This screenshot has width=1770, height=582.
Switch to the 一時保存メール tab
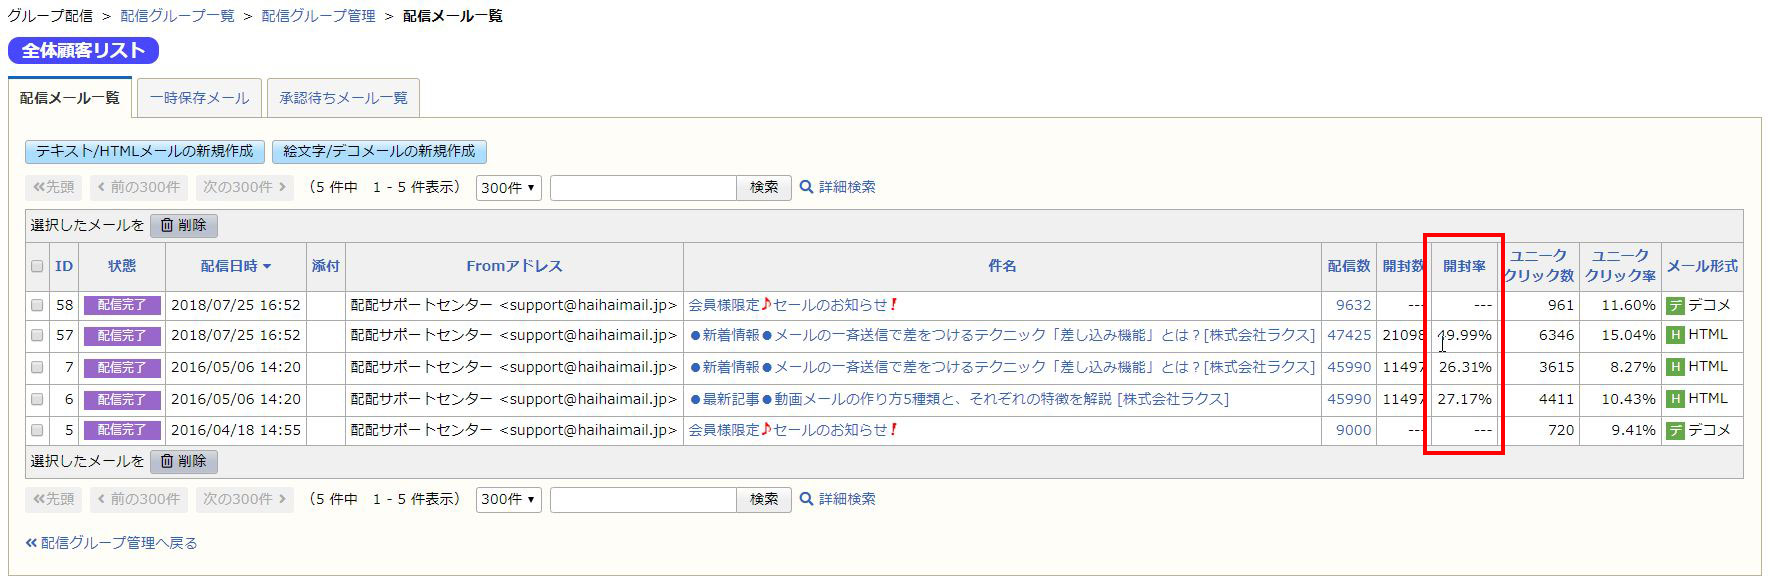pos(199,98)
